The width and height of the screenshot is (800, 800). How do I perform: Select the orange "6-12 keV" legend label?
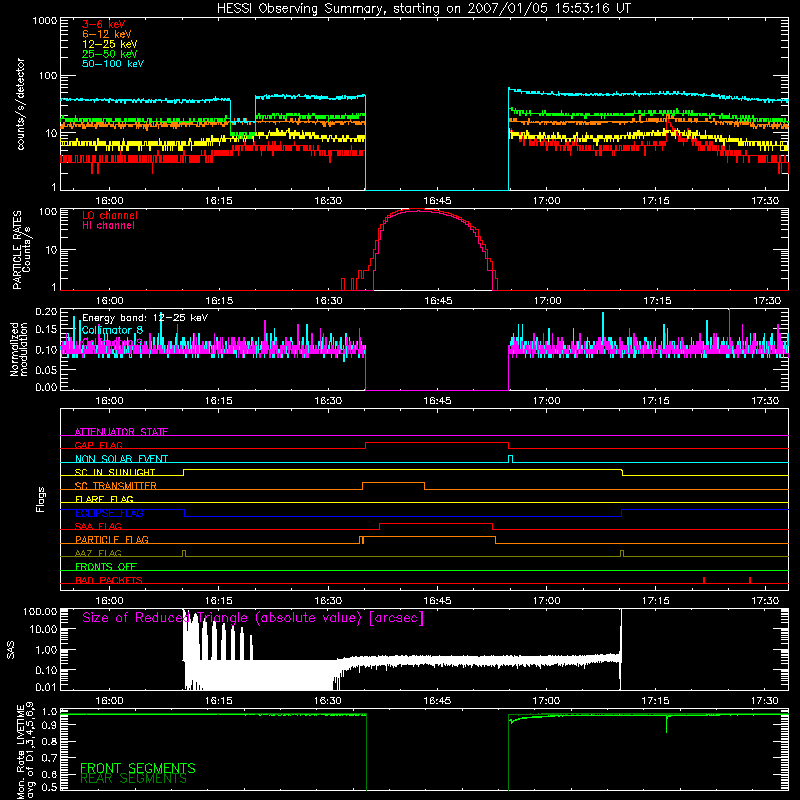click(106, 34)
